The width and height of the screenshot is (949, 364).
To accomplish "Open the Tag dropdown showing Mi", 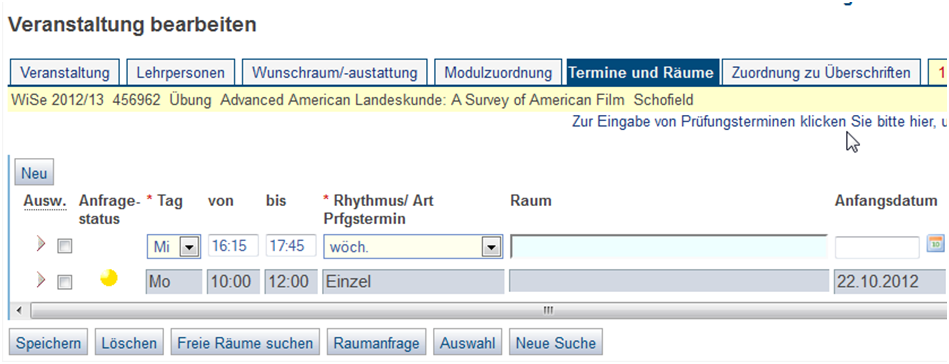I will [174, 247].
